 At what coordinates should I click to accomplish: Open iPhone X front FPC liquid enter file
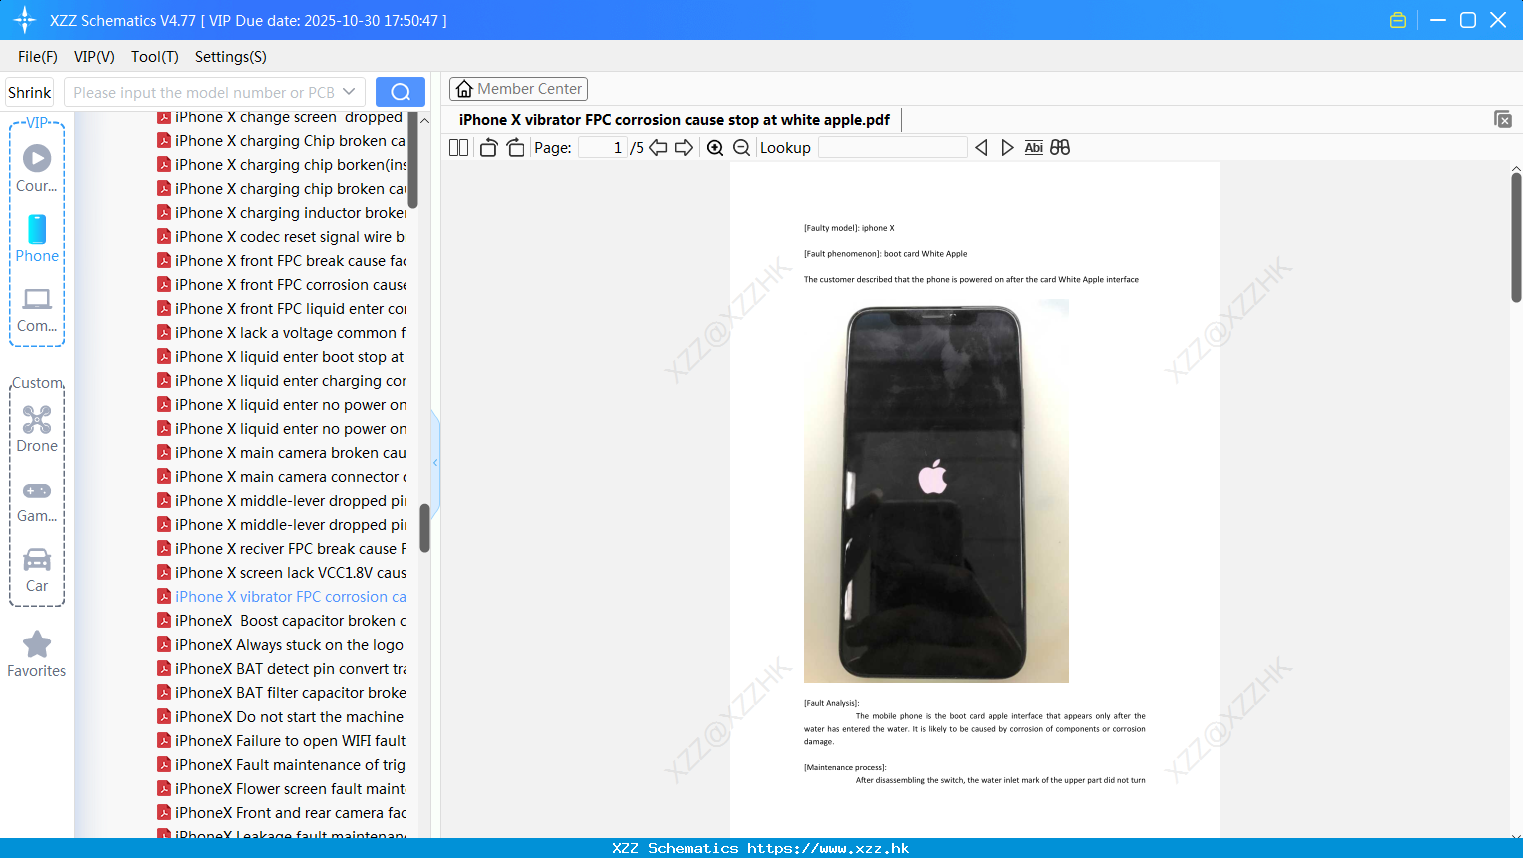click(x=282, y=309)
